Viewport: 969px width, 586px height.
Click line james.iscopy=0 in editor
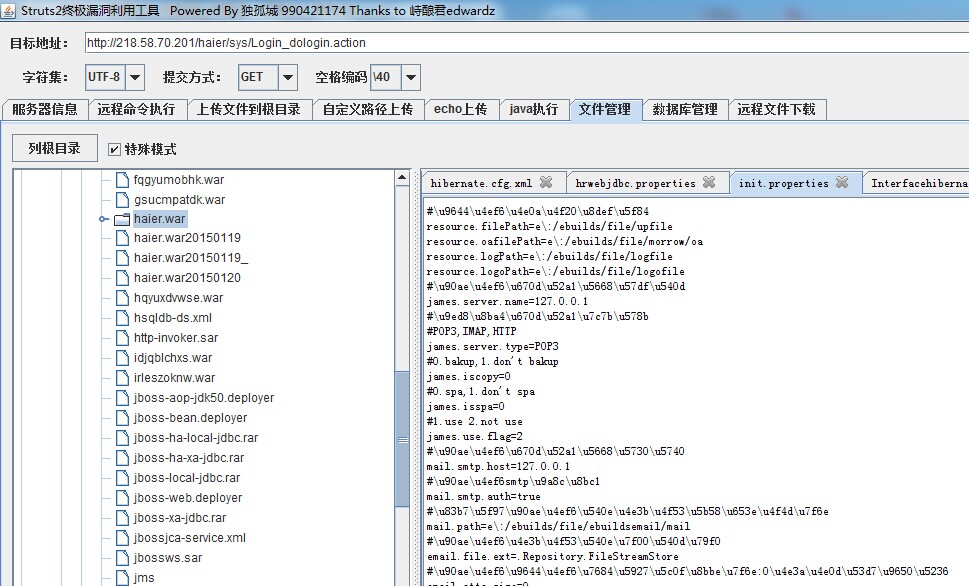click(x=468, y=376)
